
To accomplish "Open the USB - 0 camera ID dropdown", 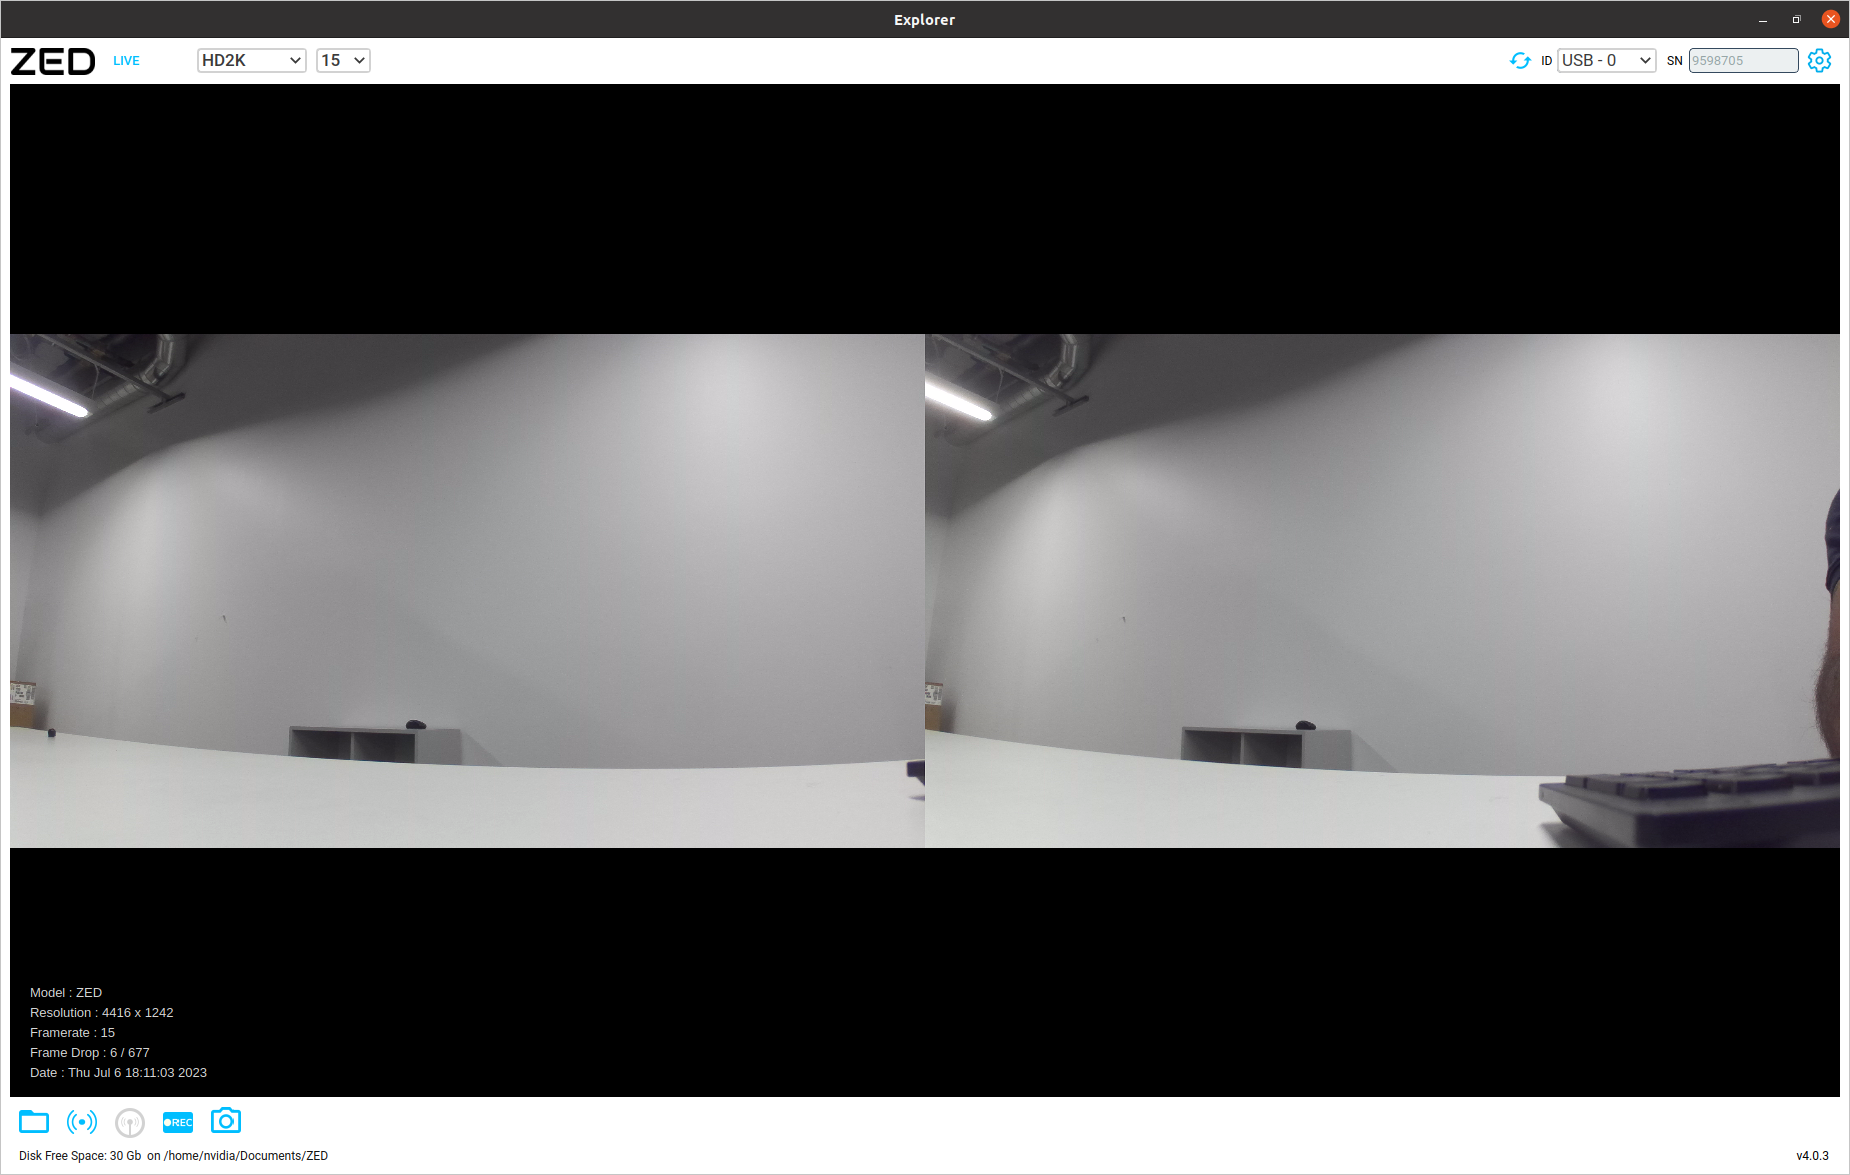I will 1606,60.
